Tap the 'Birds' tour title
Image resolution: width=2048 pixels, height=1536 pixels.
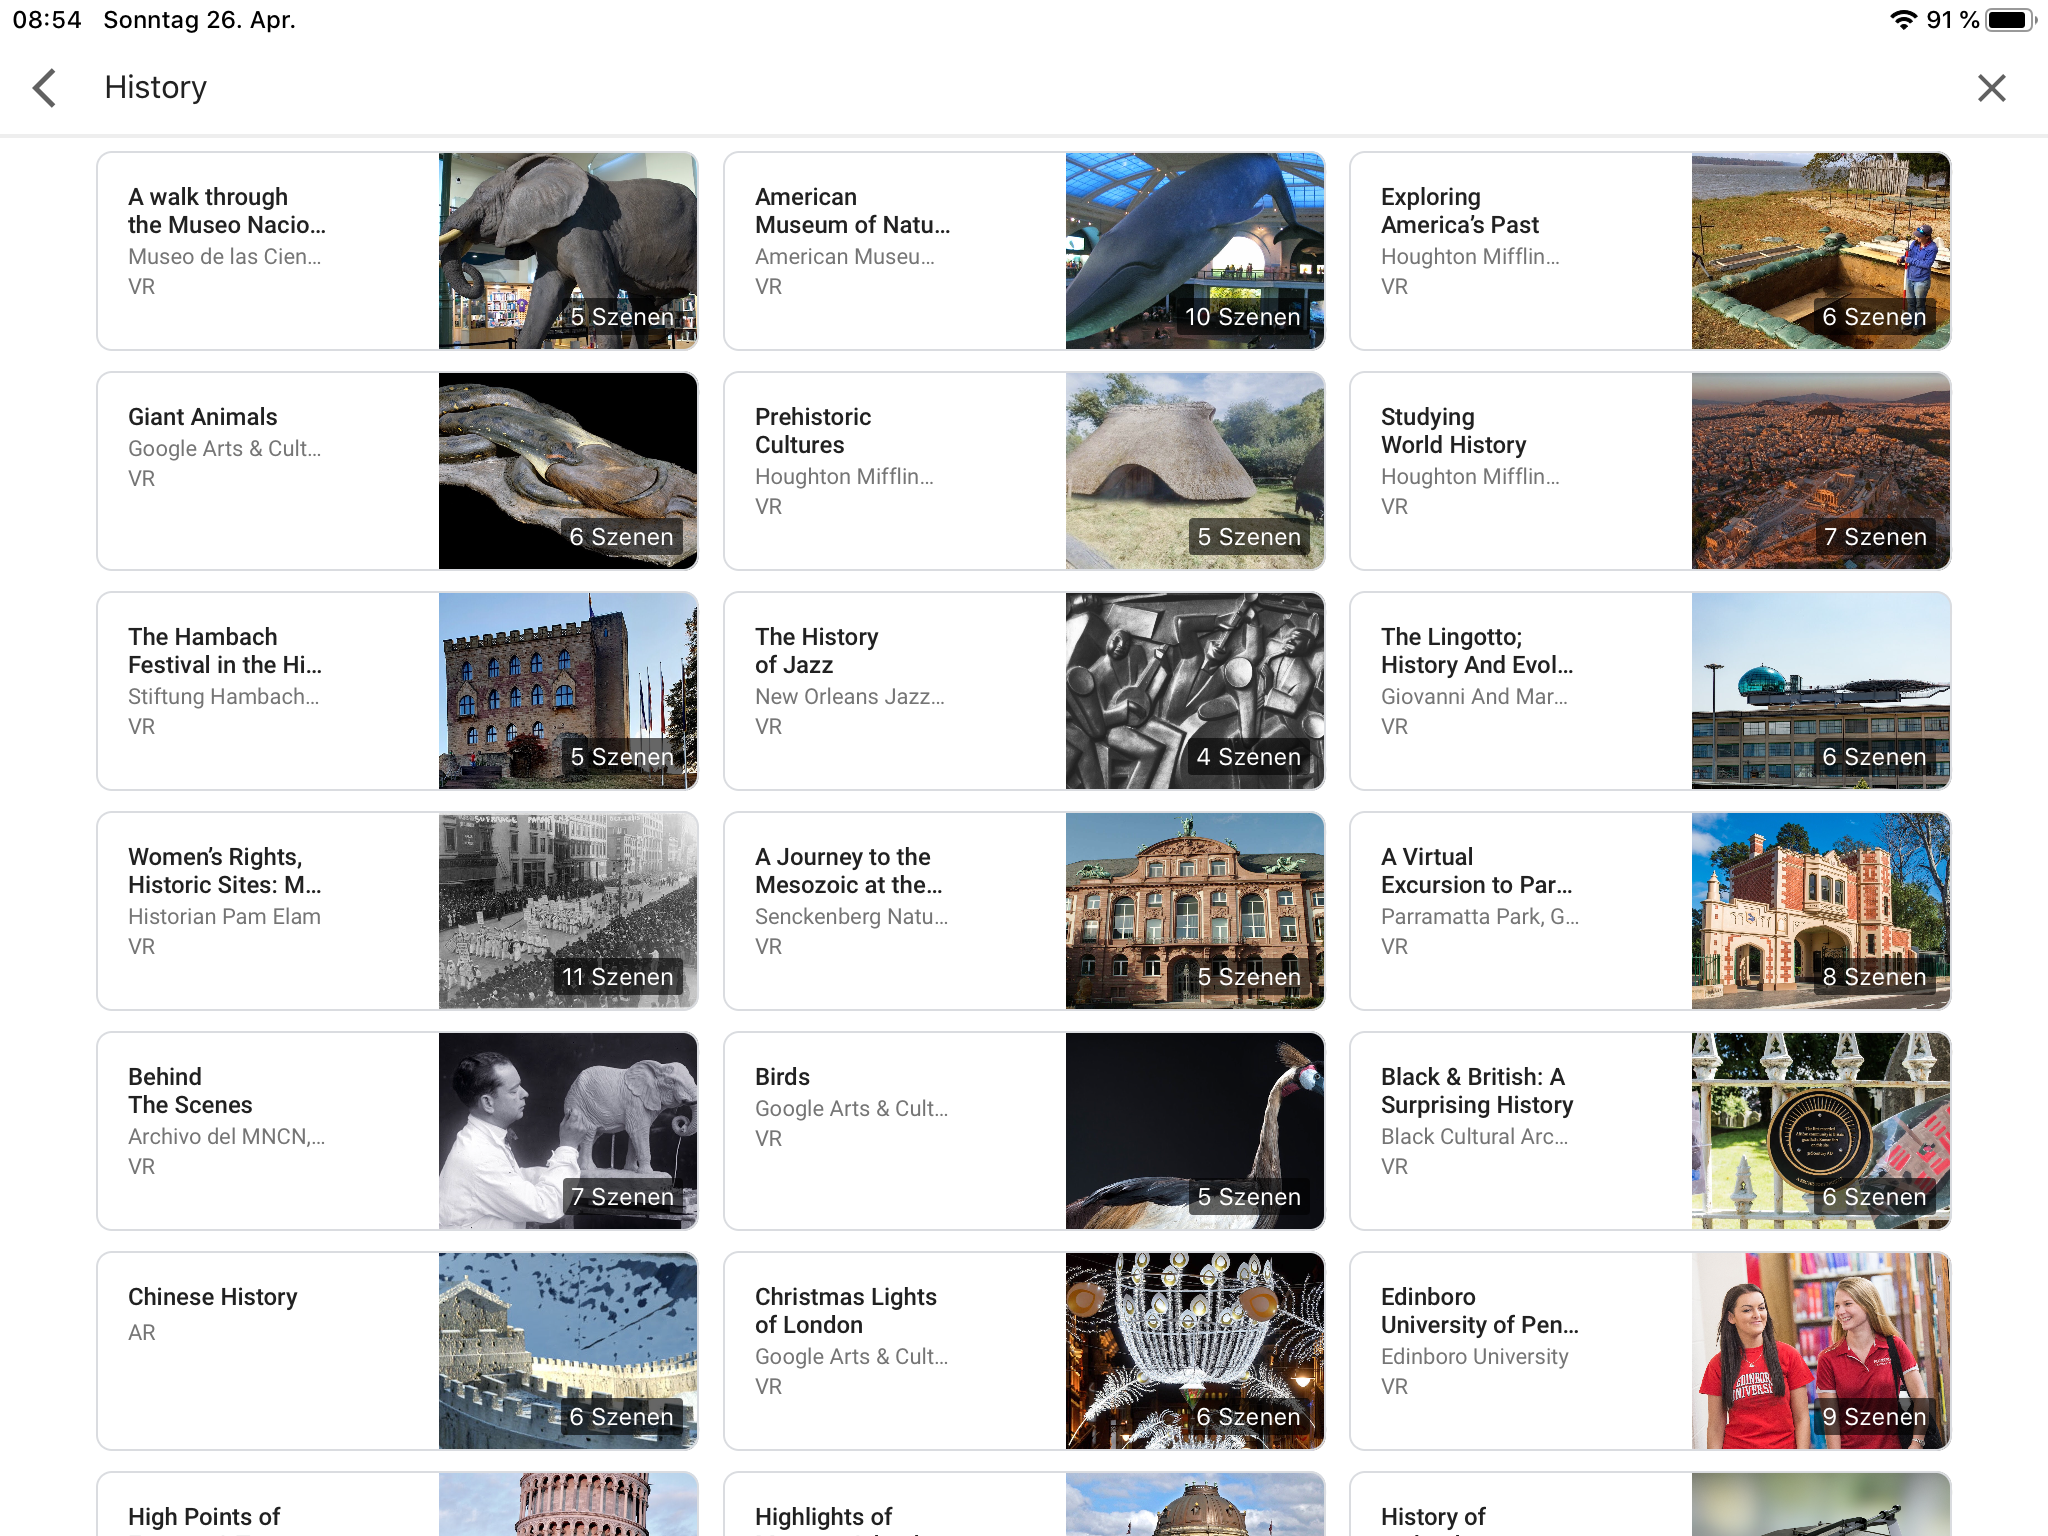point(782,1077)
